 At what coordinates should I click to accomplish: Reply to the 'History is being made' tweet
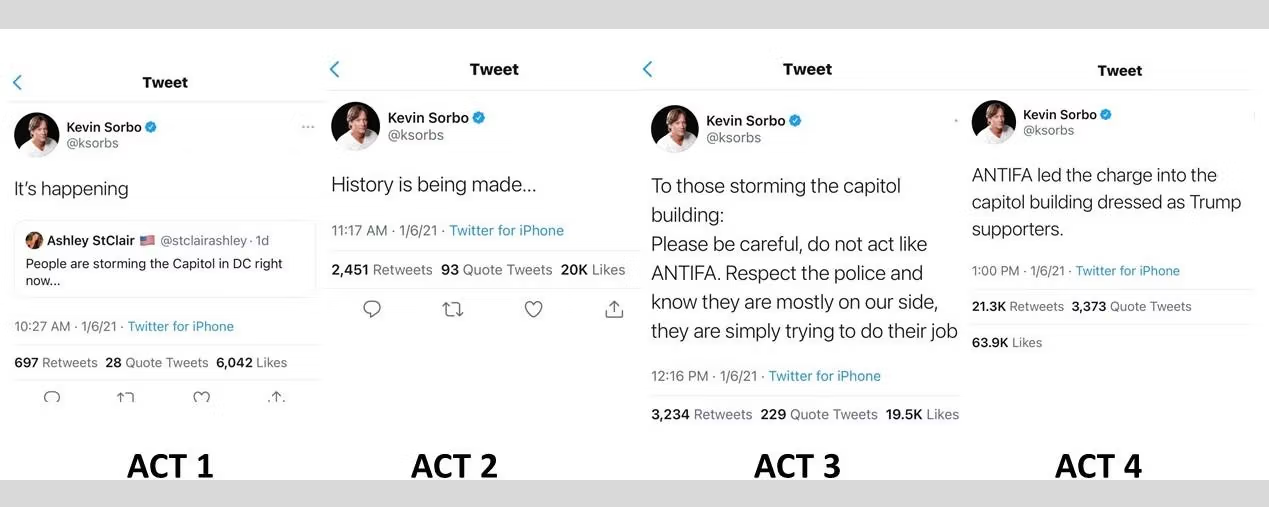[x=372, y=309]
